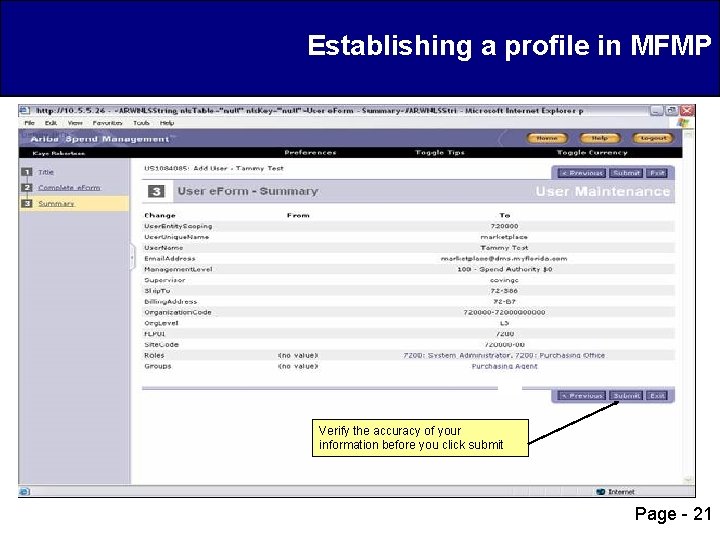The image size is (720, 540).
Task: Click the top Previous button
Action: pyautogui.click(x=582, y=173)
